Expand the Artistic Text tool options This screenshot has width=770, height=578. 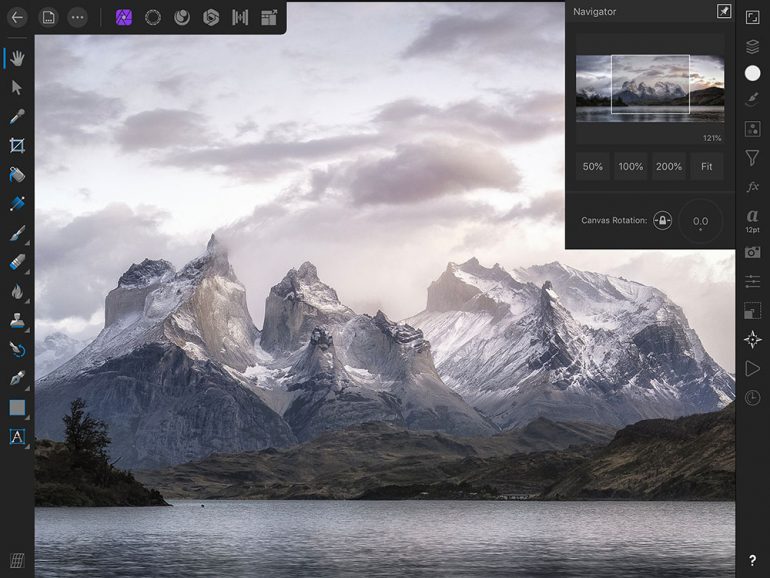[17, 436]
